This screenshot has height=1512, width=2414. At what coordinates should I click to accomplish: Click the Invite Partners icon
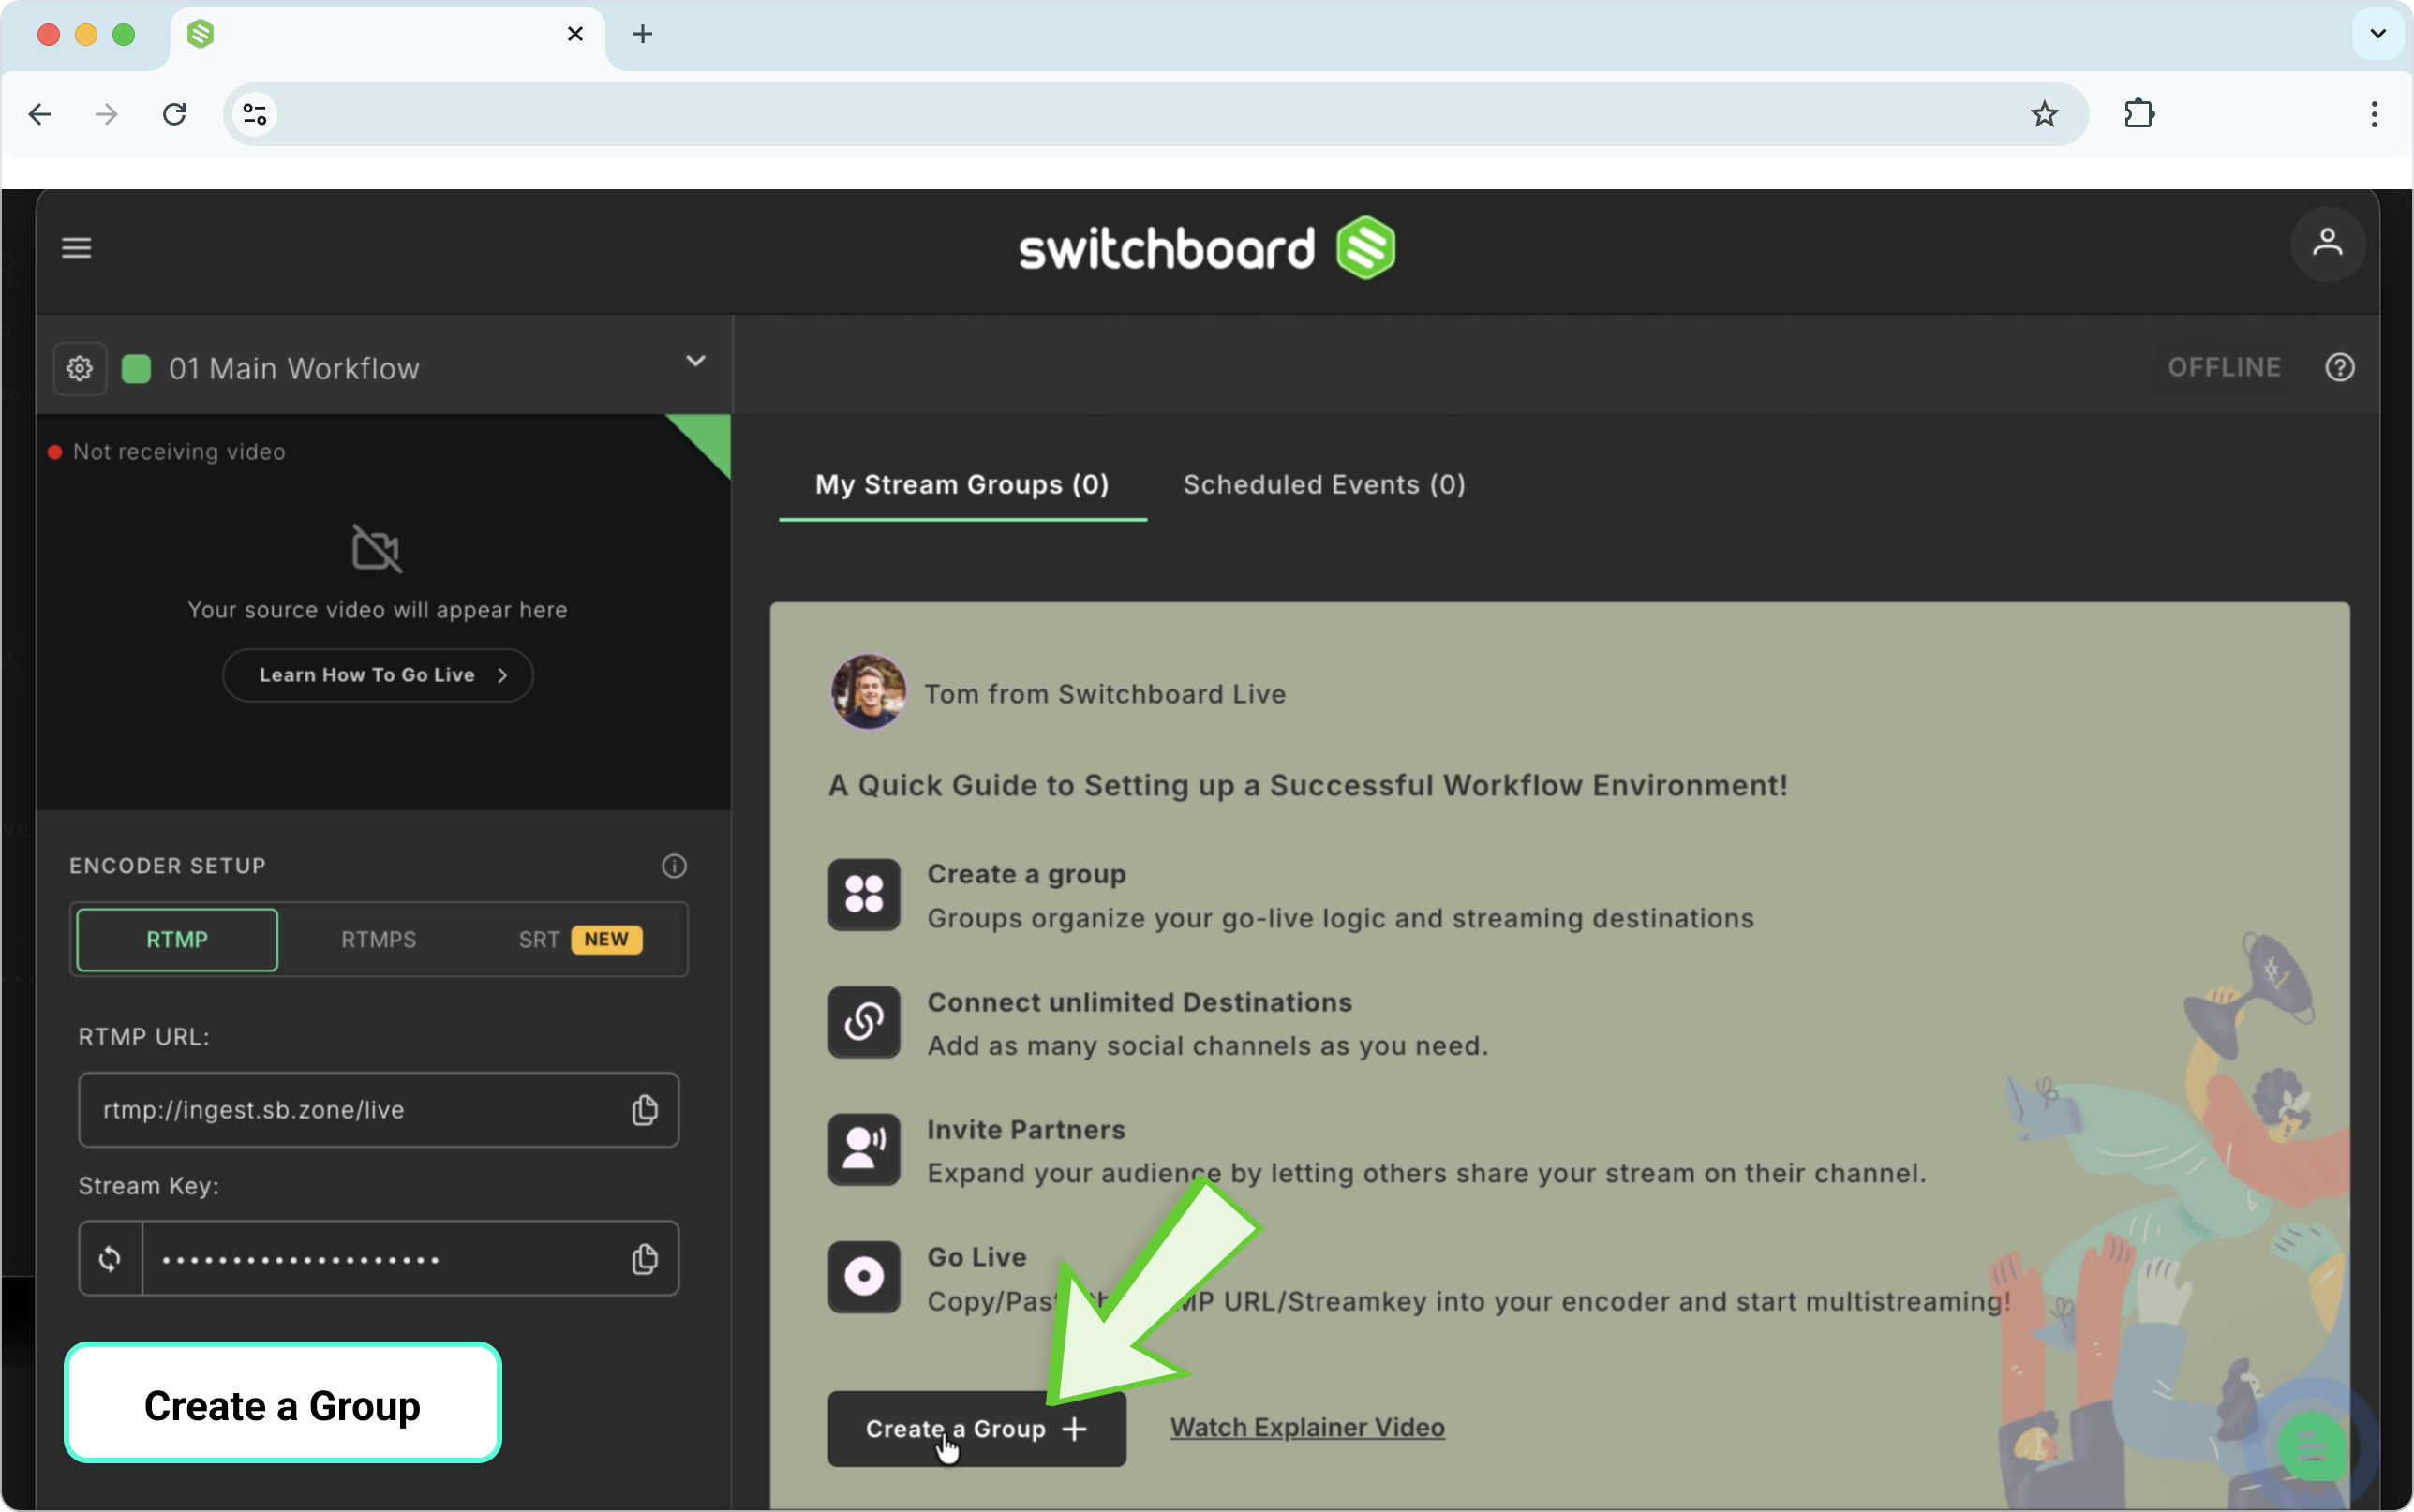[x=864, y=1150]
